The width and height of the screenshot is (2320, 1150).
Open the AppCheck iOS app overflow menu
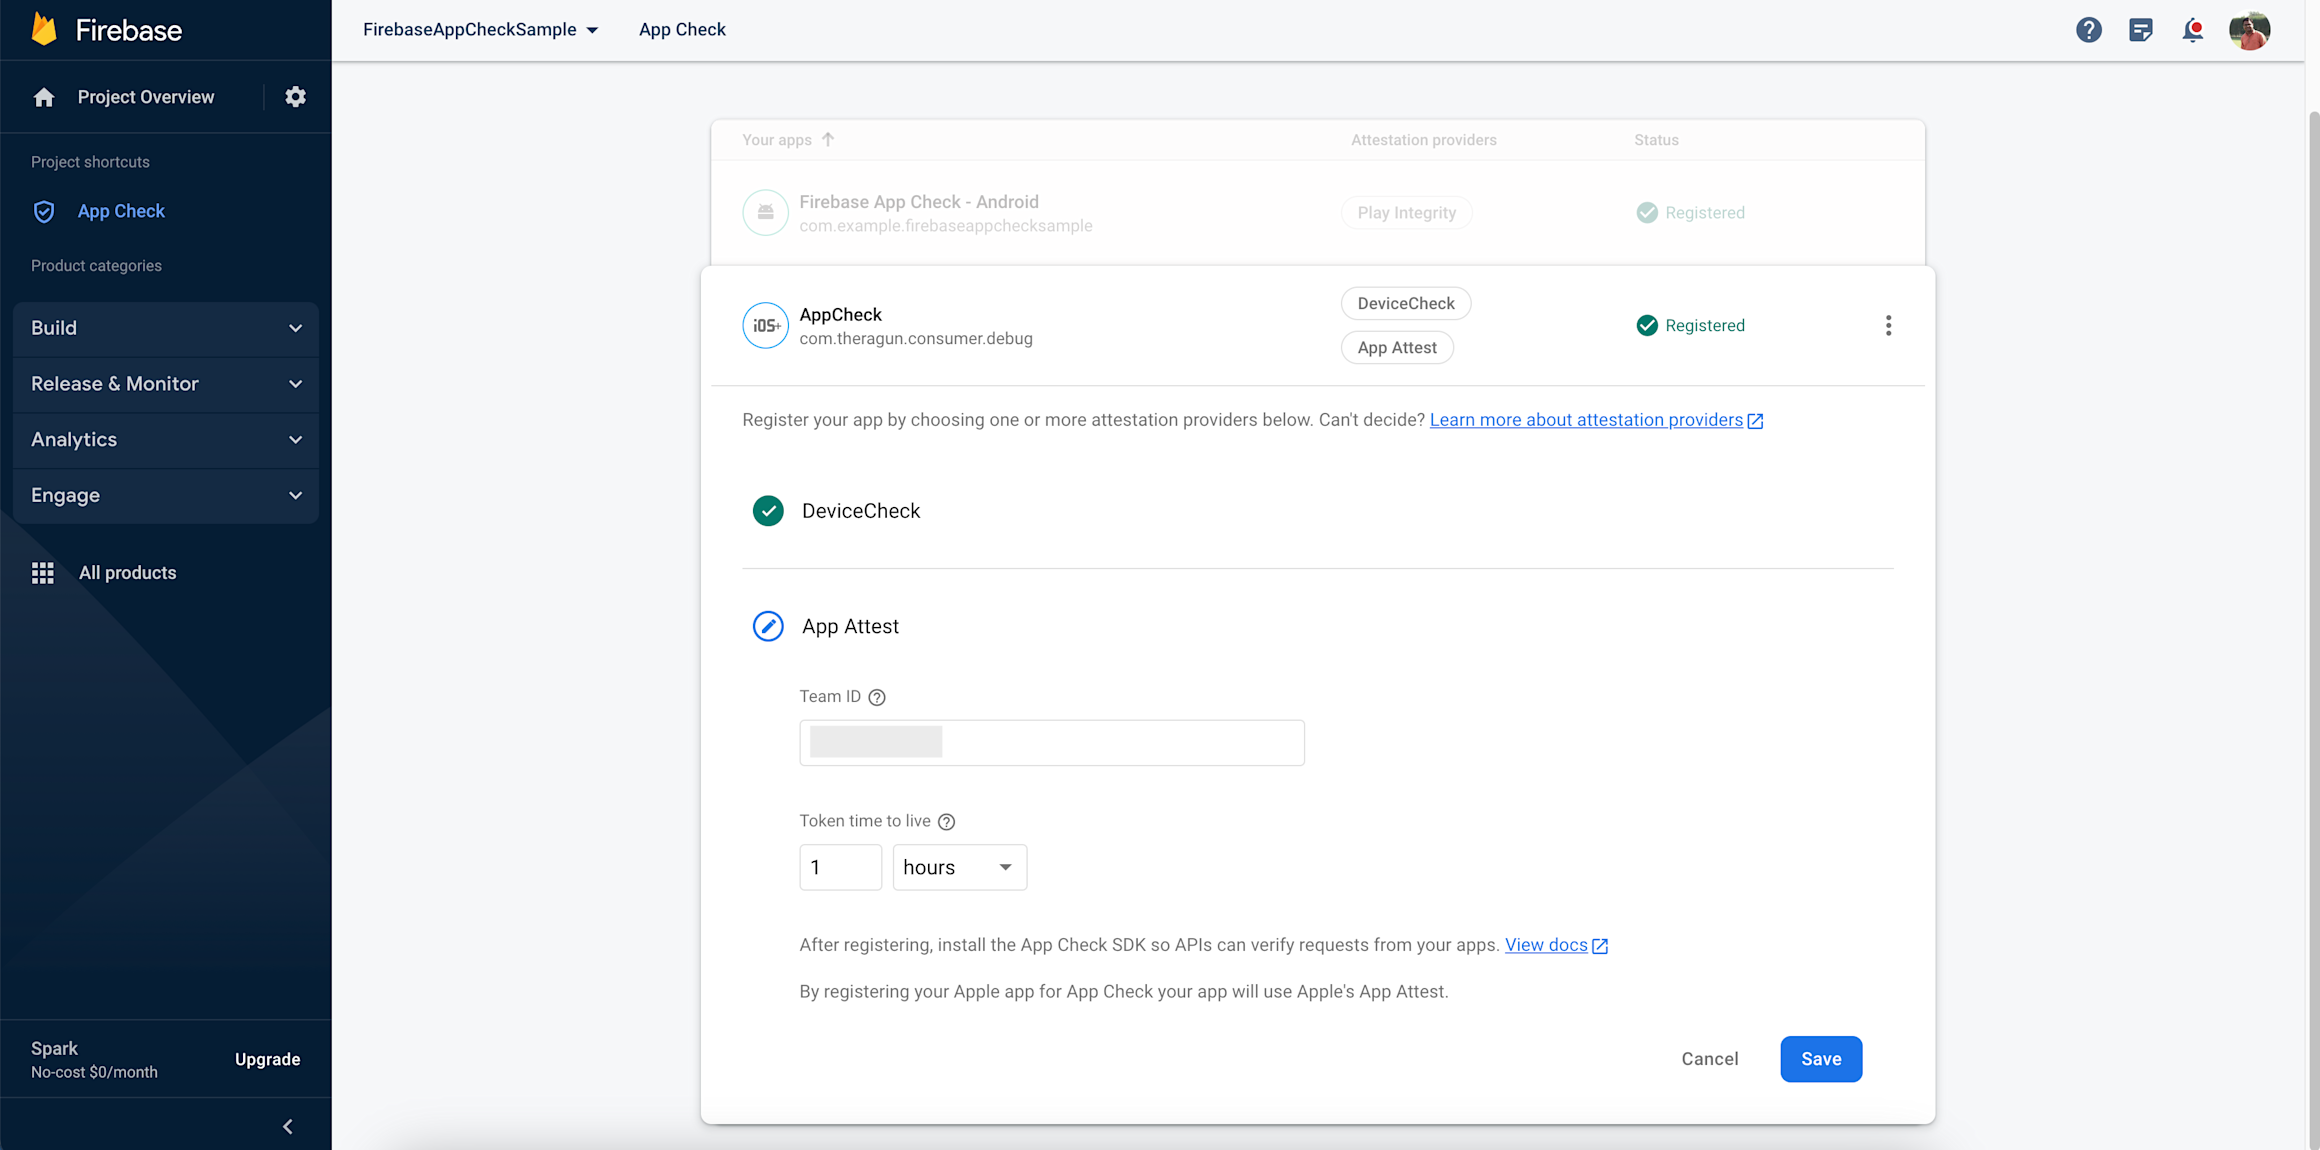[x=1889, y=325]
